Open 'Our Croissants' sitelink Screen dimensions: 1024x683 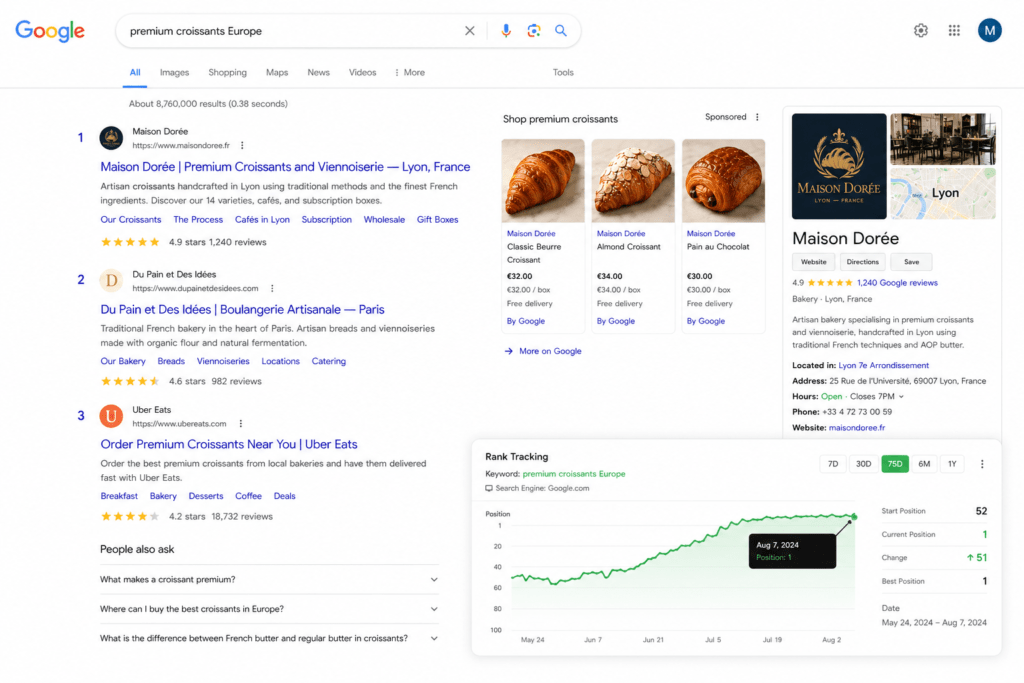(131, 220)
